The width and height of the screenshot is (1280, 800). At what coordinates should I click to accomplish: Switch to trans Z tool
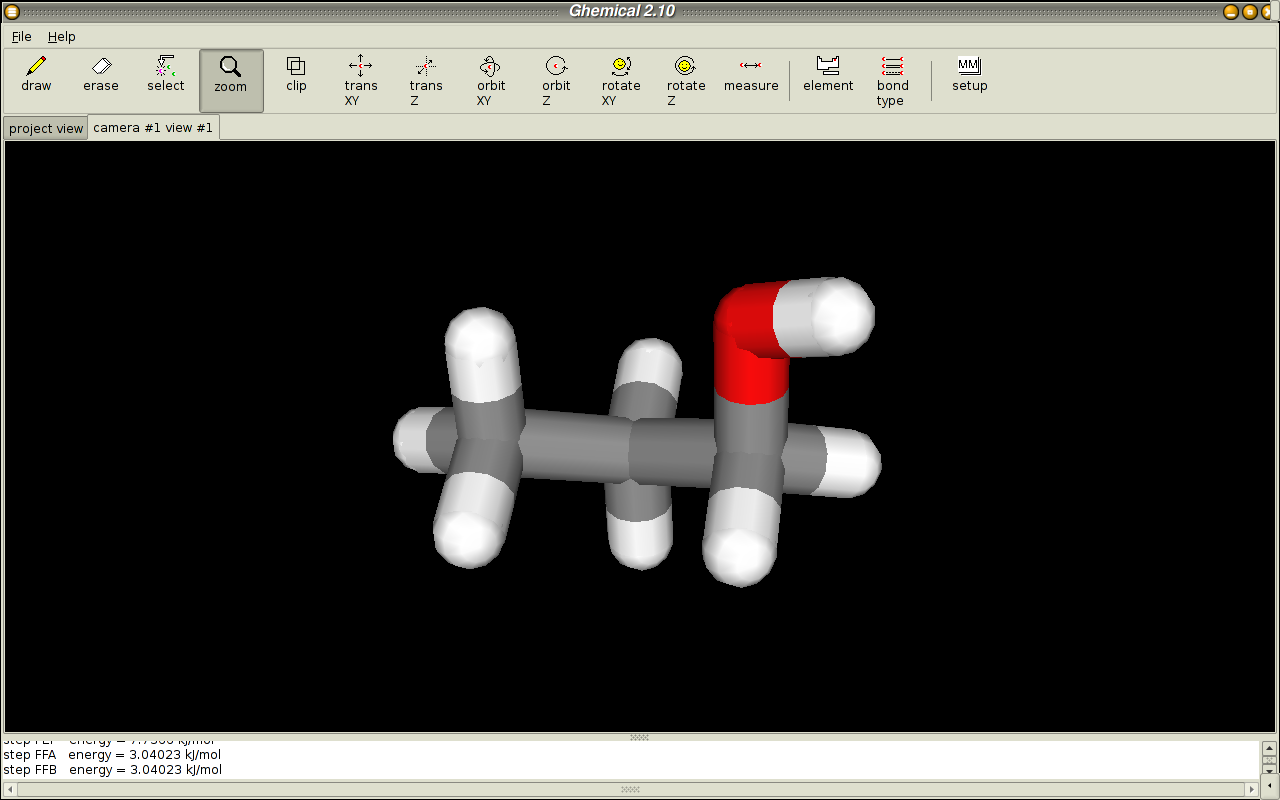pos(426,80)
